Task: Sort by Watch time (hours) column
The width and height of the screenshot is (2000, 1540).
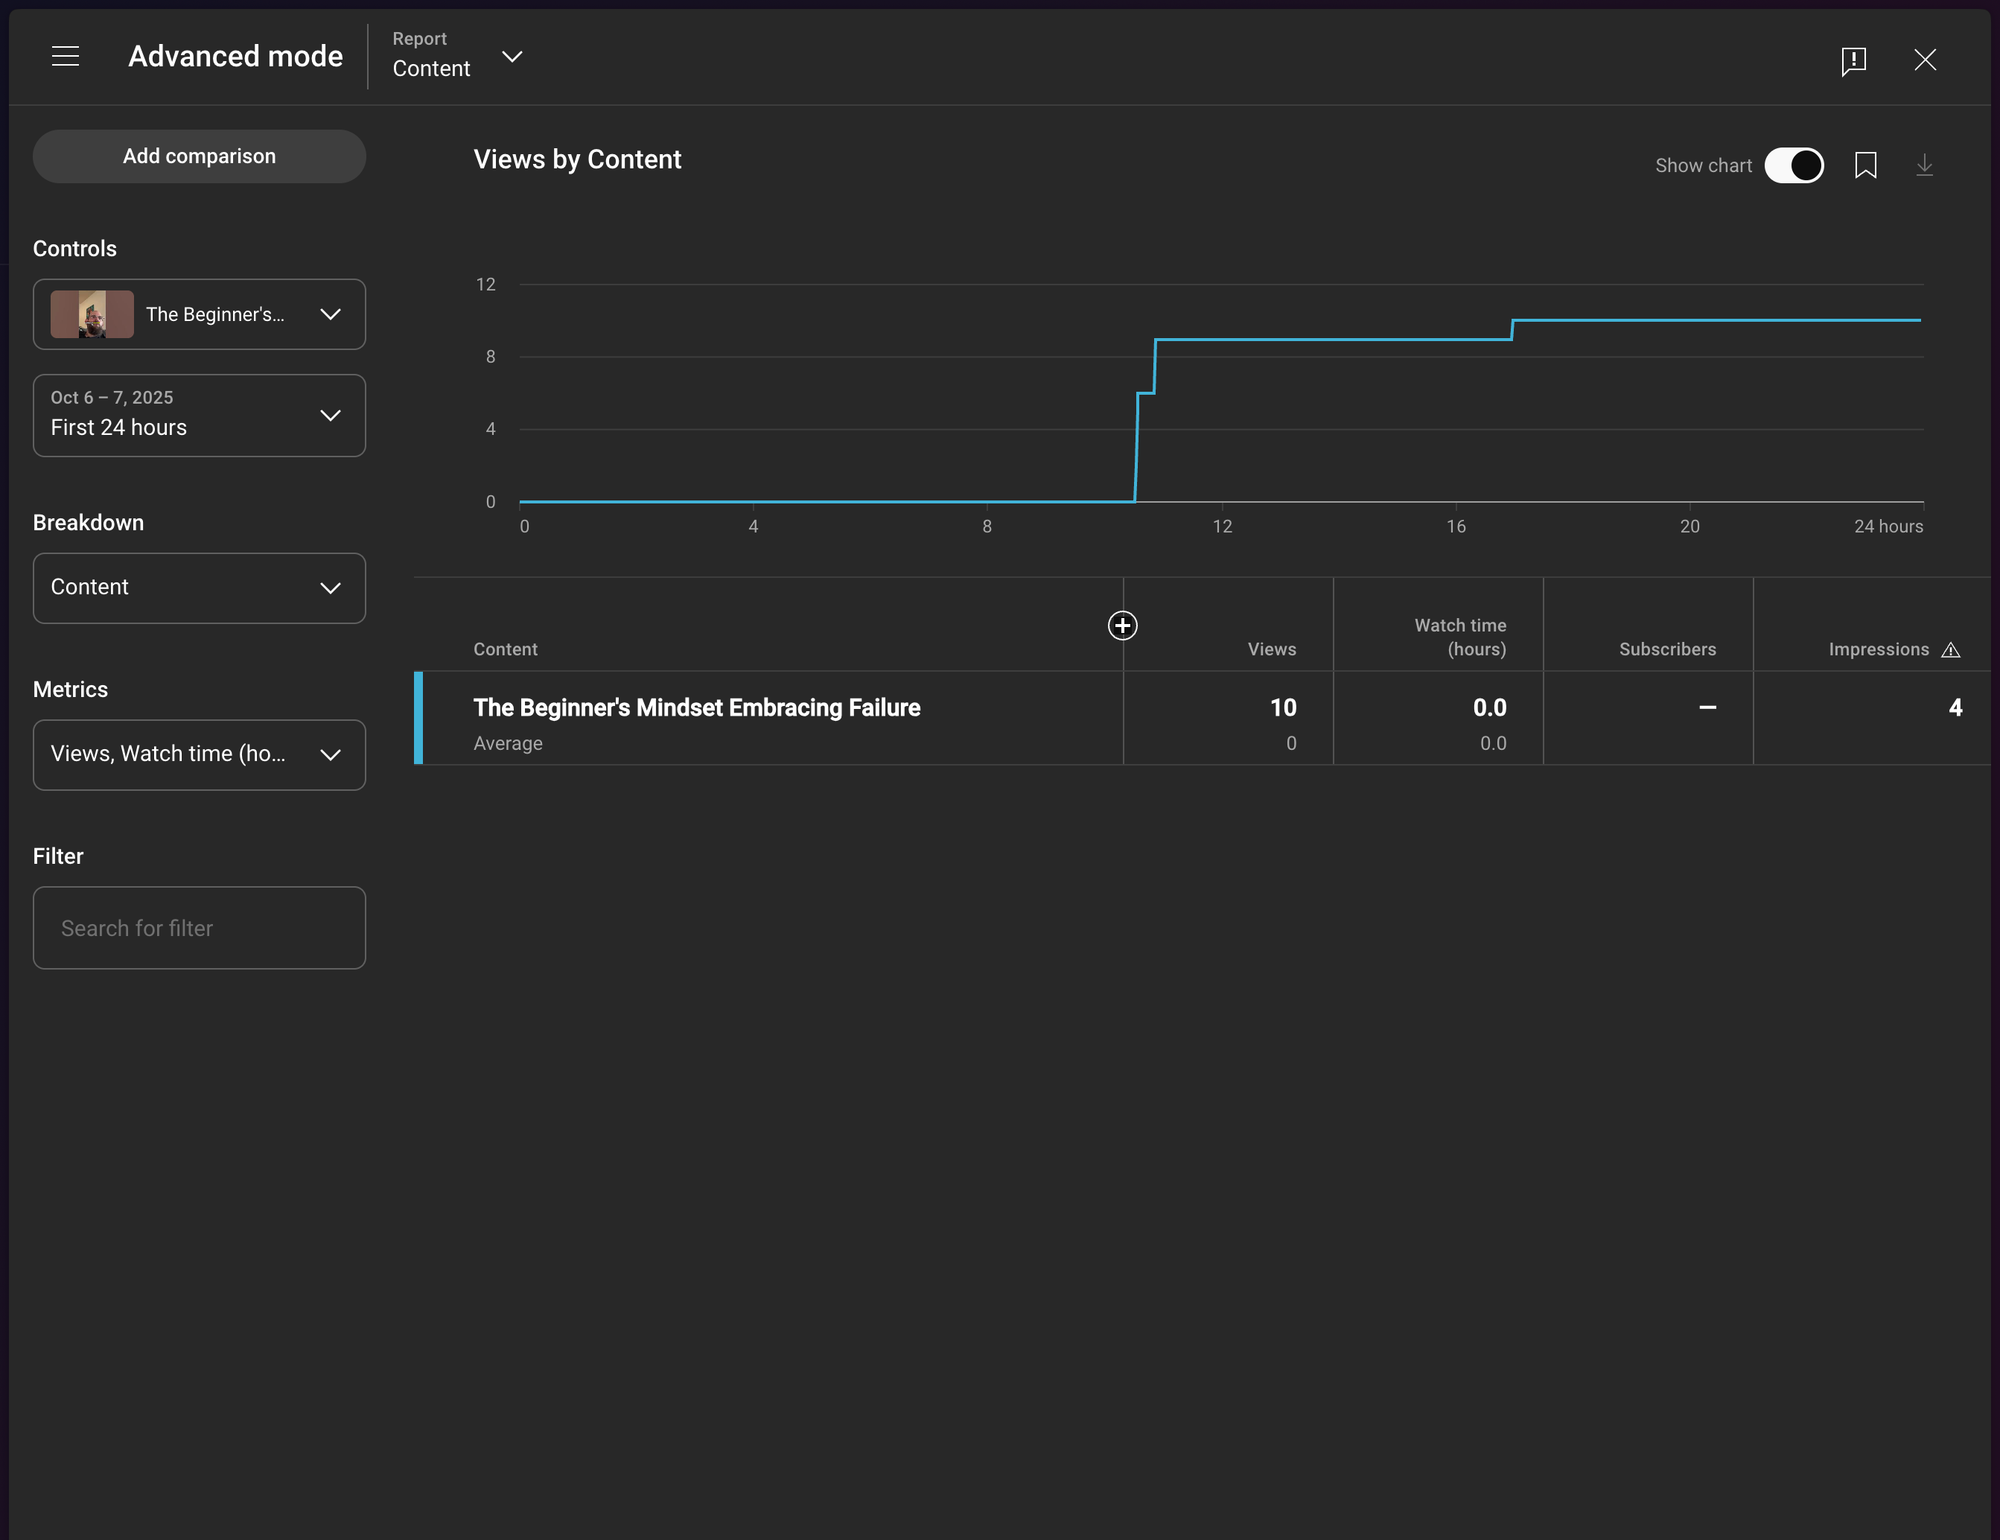Action: pos(1459,638)
